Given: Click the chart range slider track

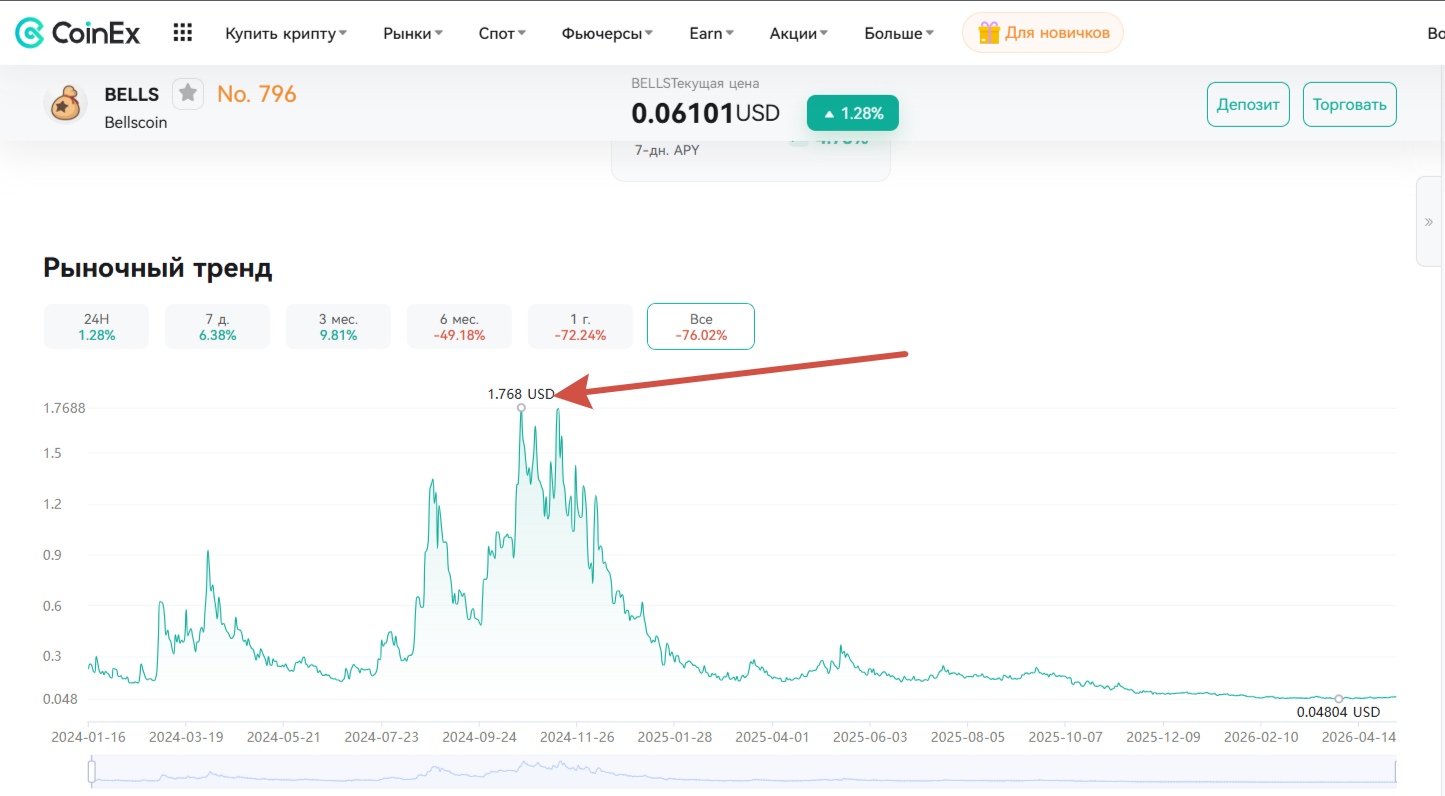Looking at the screenshot, I should pos(742,772).
